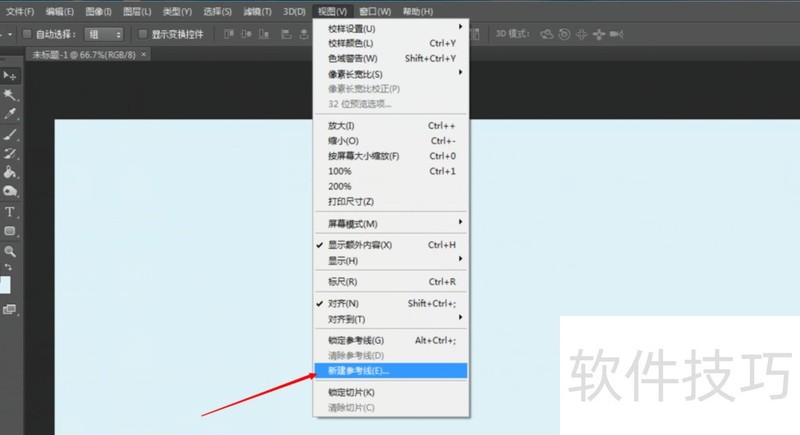Click align top edges icon
The width and height of the screenshot is (800, 435).
coord(229,34)
